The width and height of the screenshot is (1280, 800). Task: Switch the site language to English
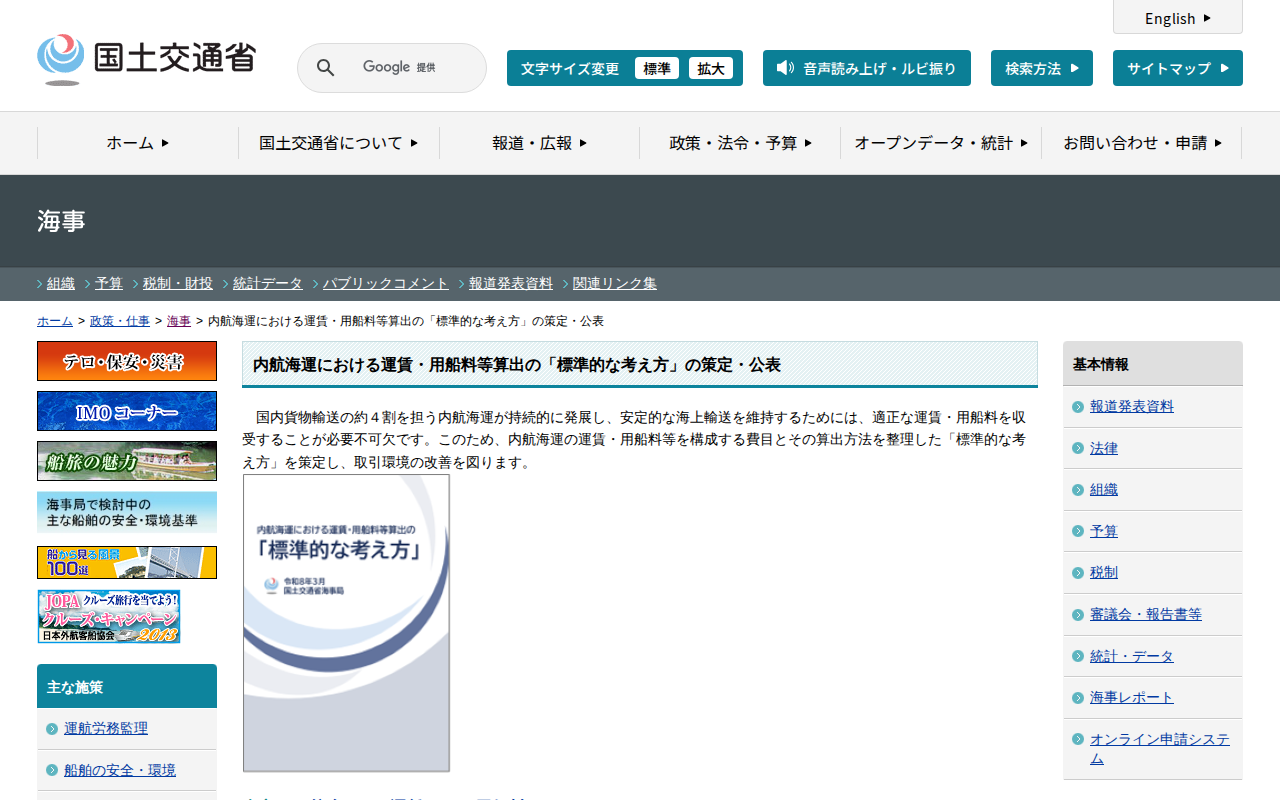(x=1178, y=18)
